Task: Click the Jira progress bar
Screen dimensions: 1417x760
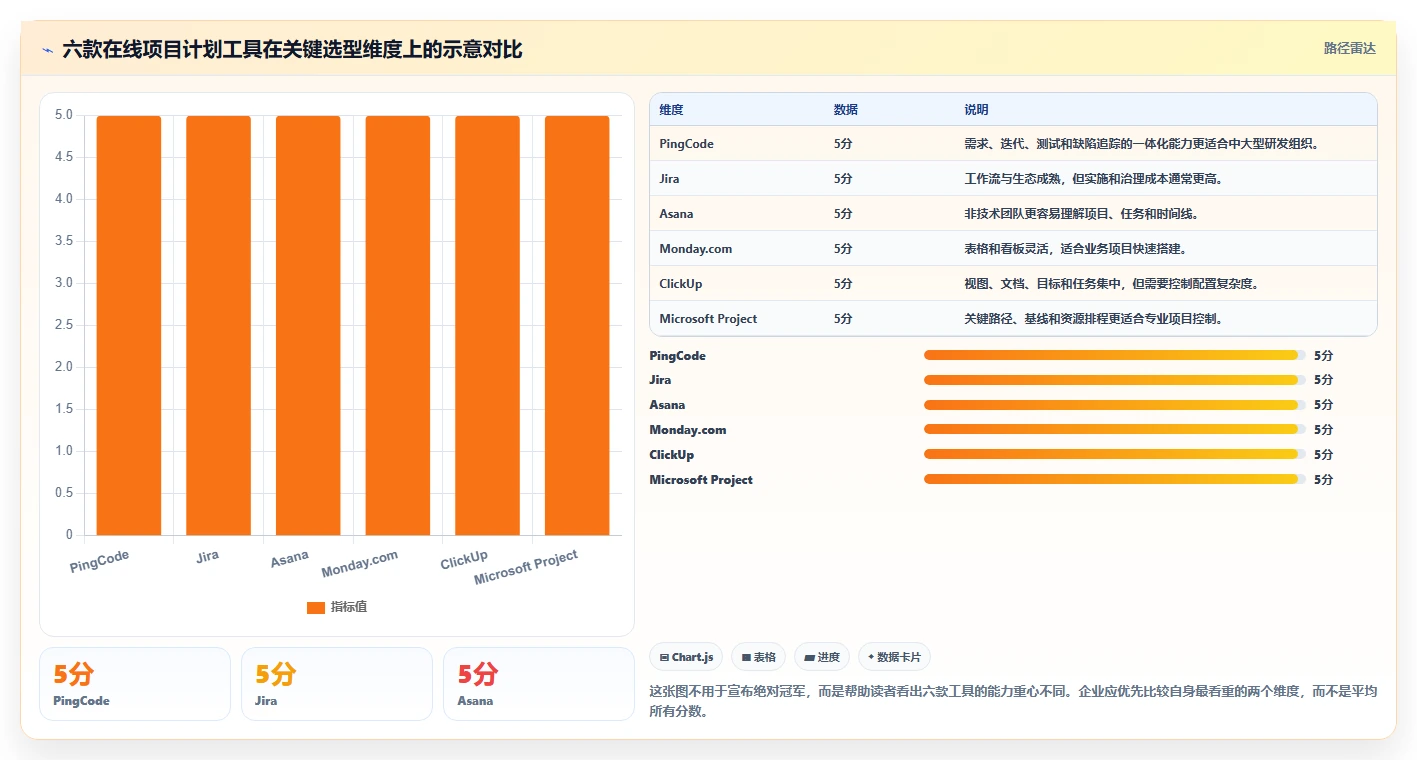Action: click(x=1115, y=380)
